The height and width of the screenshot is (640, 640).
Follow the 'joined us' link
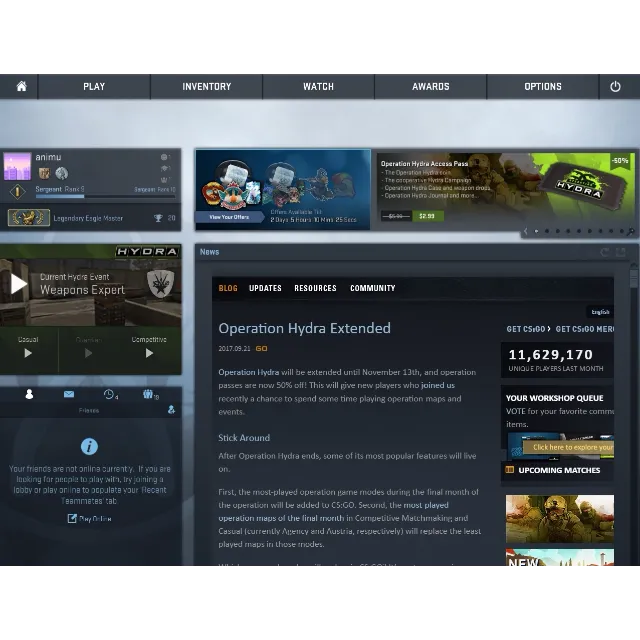pos(438,385)
